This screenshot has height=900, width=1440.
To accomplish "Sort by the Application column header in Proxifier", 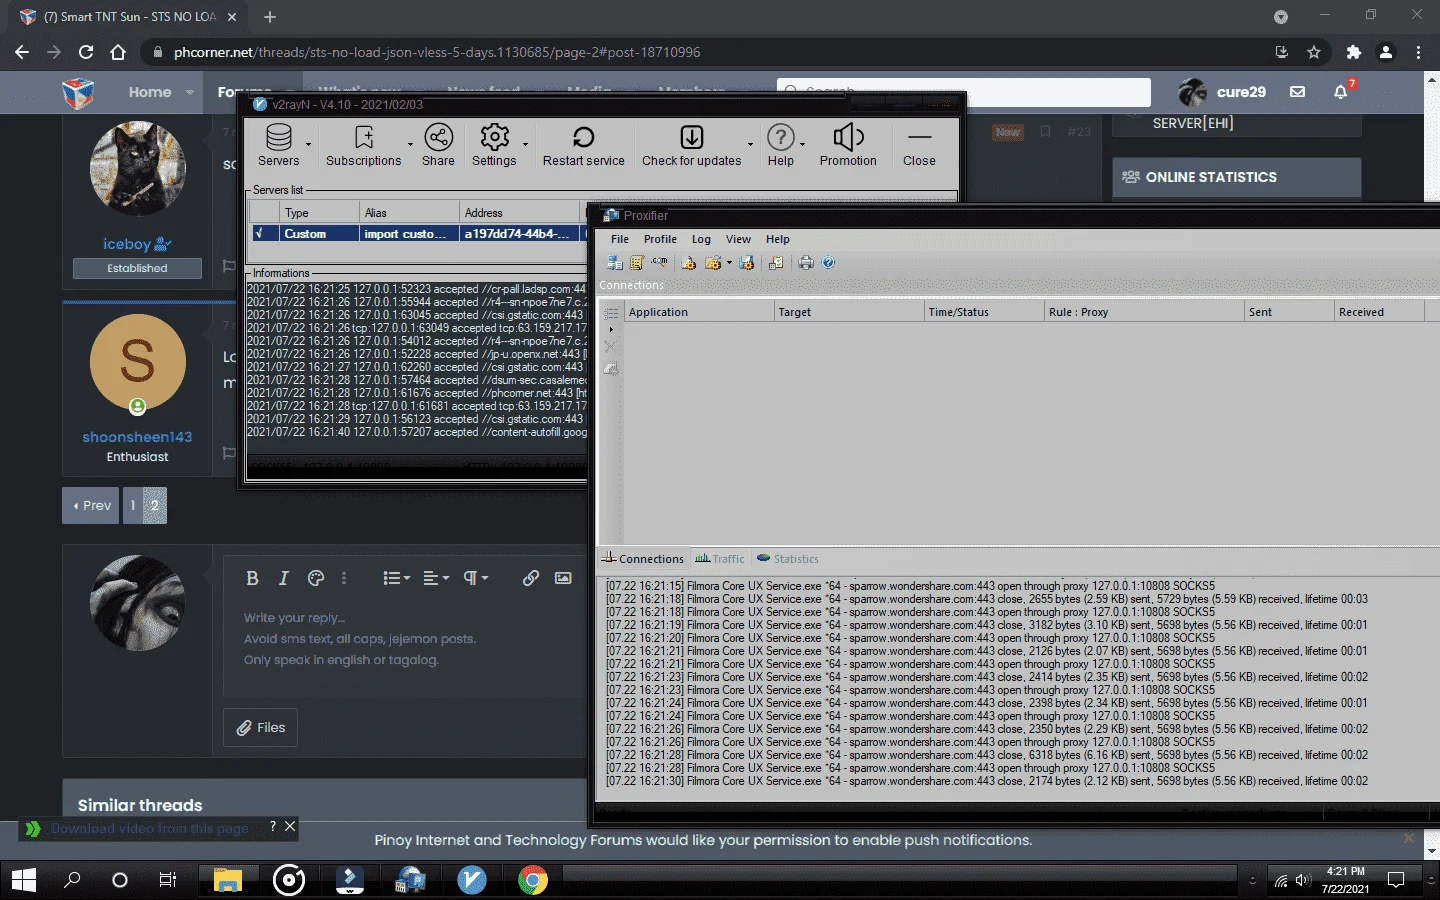I will tap(699, 312).
